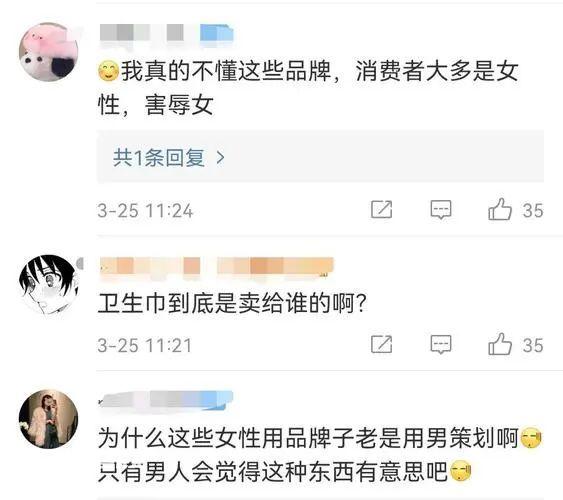Share the 3-25 11:21 comment
563x500 pixels.
(x=381, y=345)
